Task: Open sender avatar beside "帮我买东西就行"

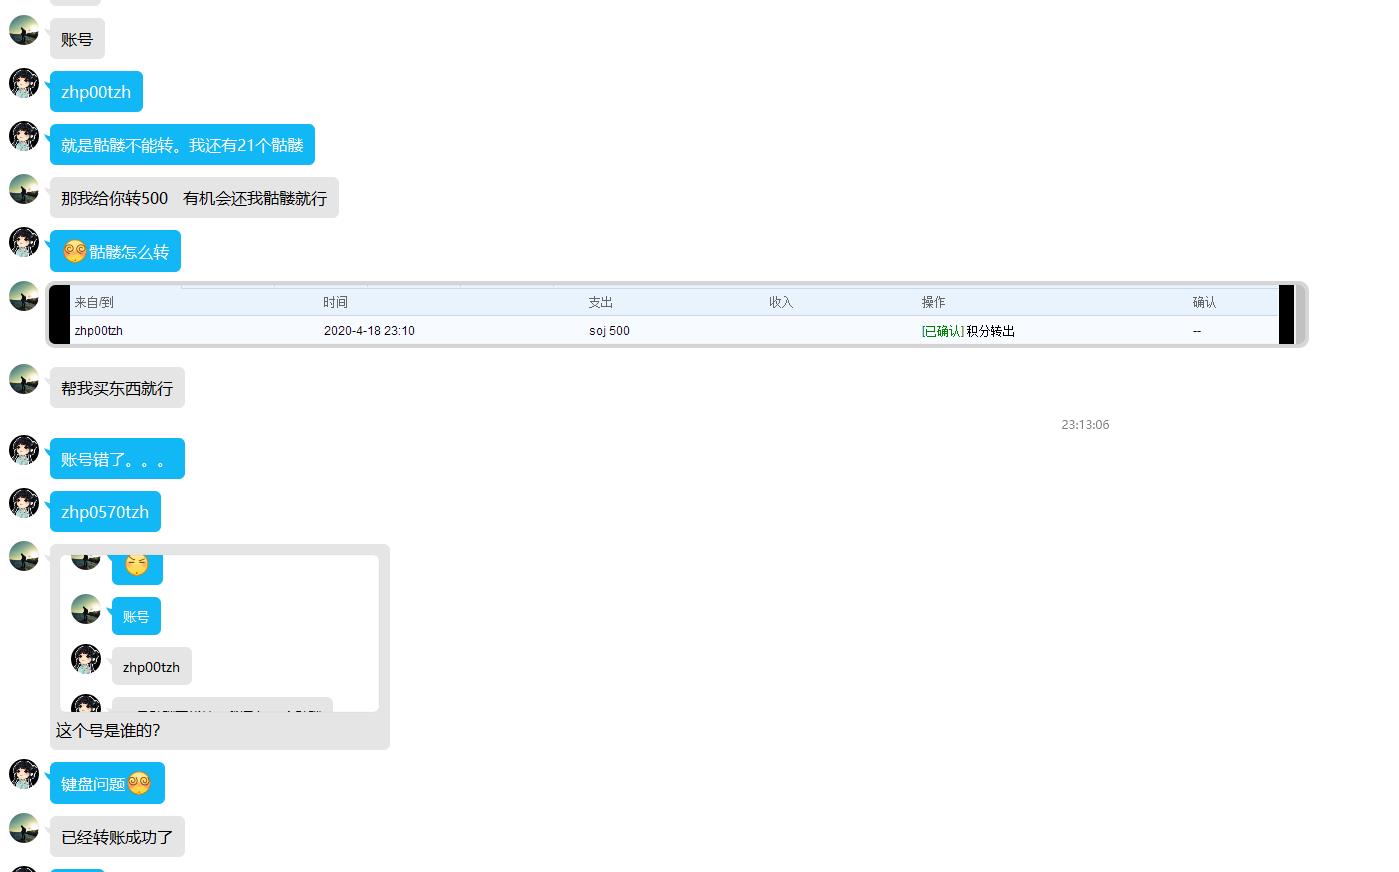Action: [24, 379]
